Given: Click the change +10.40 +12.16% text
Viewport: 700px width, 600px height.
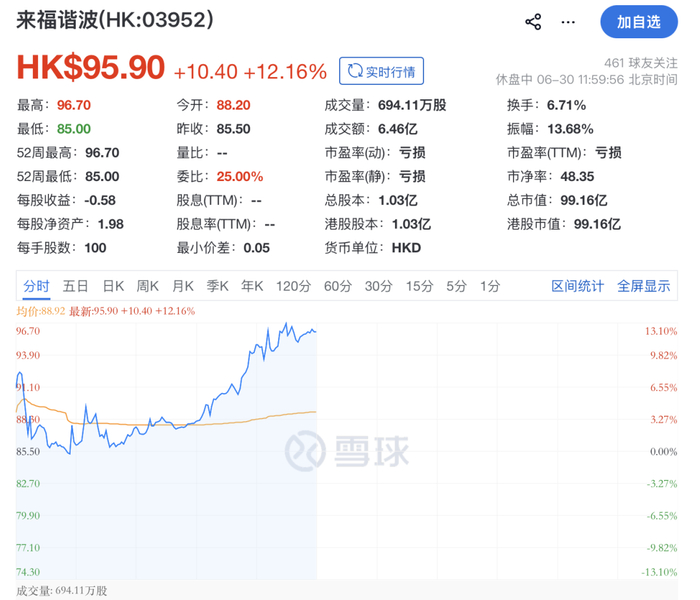Looking at the screenshot, I should point(250,71).
